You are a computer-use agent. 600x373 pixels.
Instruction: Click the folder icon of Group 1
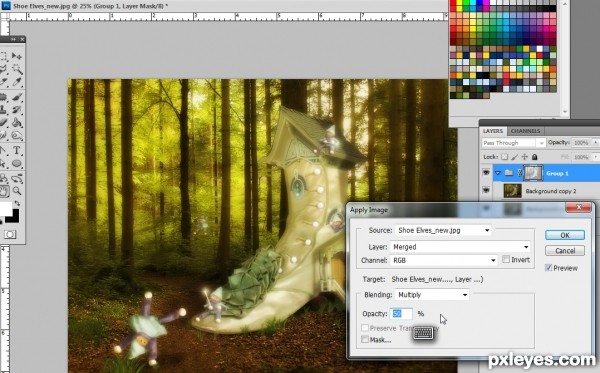coord(509,173)
